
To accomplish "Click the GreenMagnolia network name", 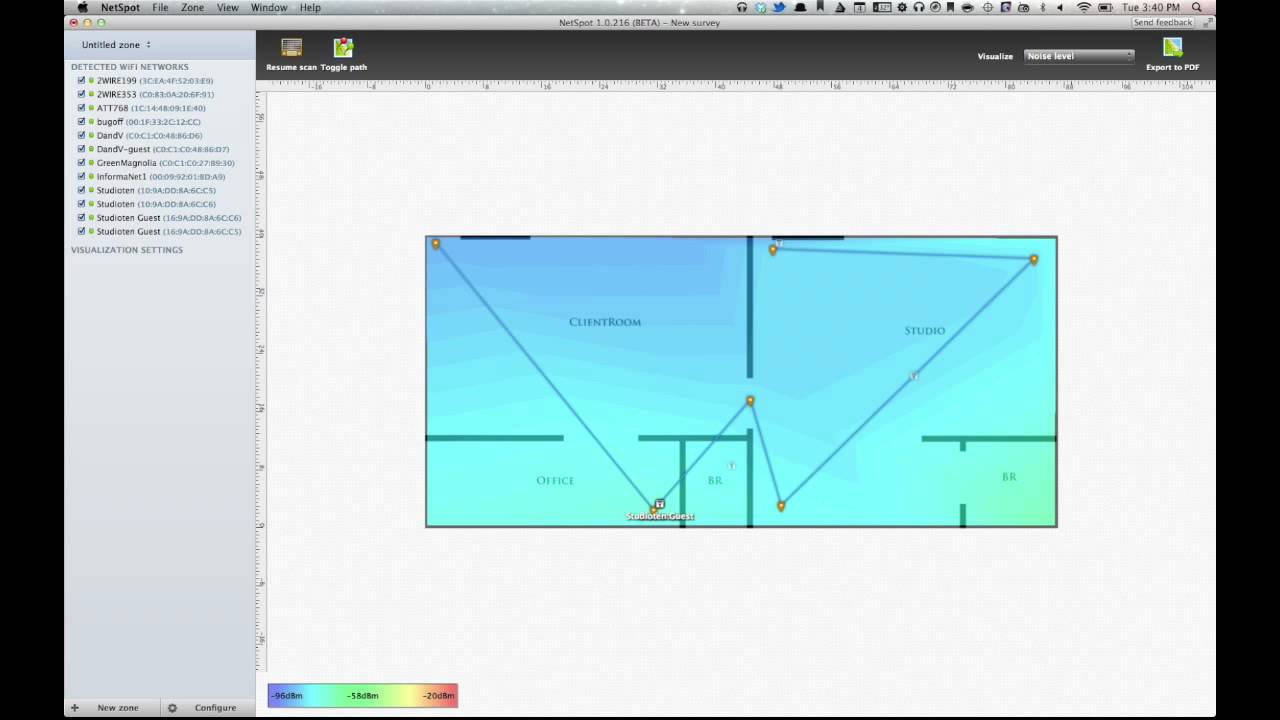I will [126, 163].
